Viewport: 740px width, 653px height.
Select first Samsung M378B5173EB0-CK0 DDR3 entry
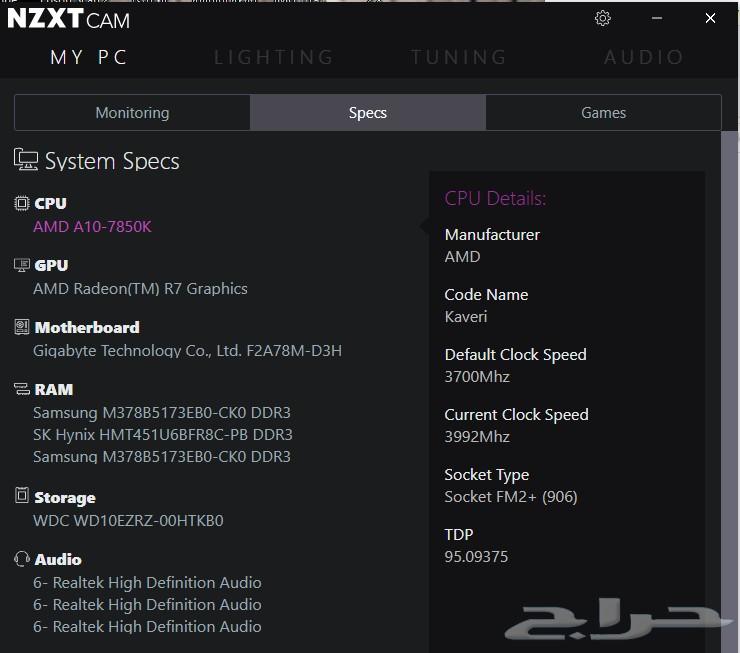162,413
